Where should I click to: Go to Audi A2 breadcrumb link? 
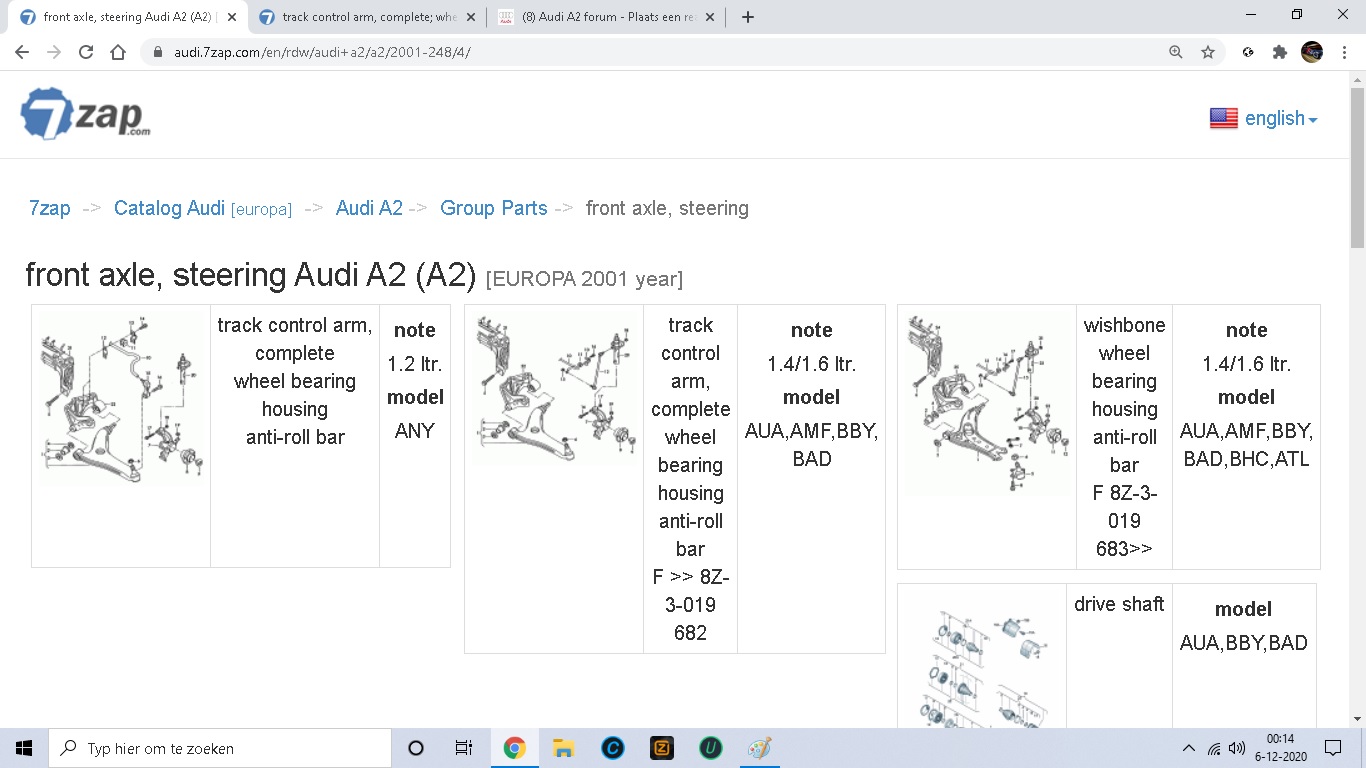[x=369, y=208]
